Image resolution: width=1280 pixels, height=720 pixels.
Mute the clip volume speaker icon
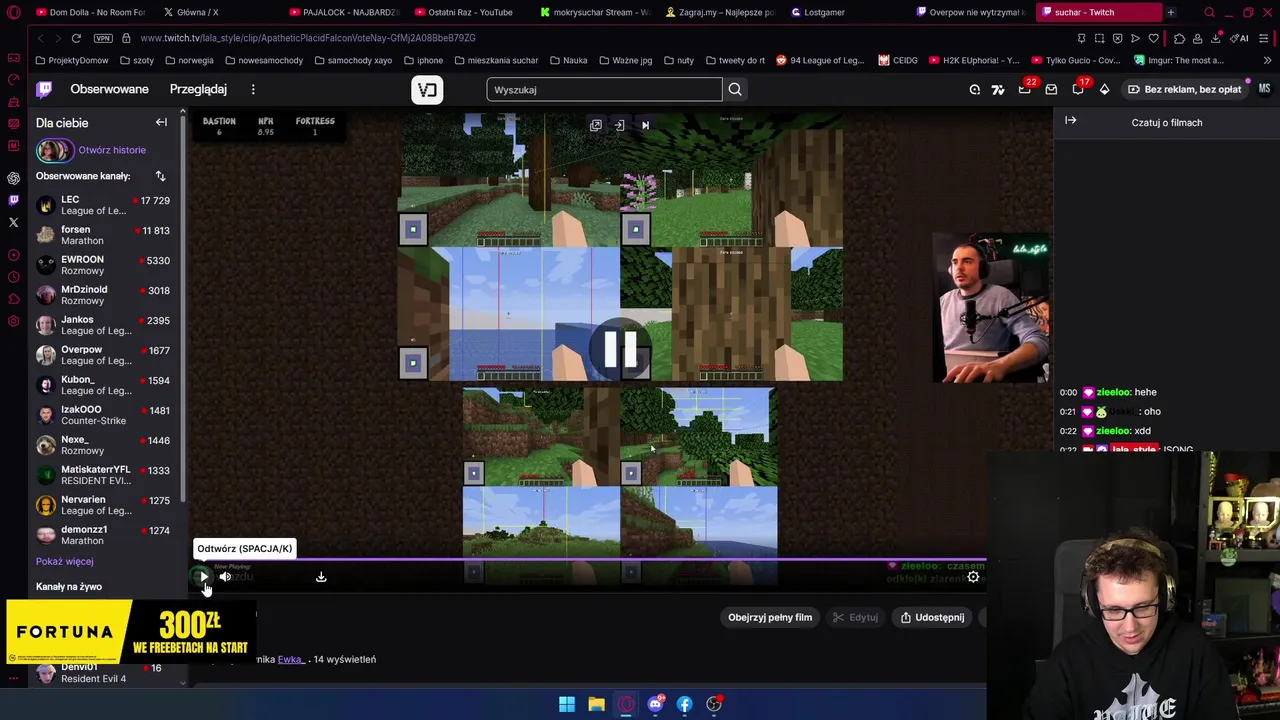click(225, 577)
